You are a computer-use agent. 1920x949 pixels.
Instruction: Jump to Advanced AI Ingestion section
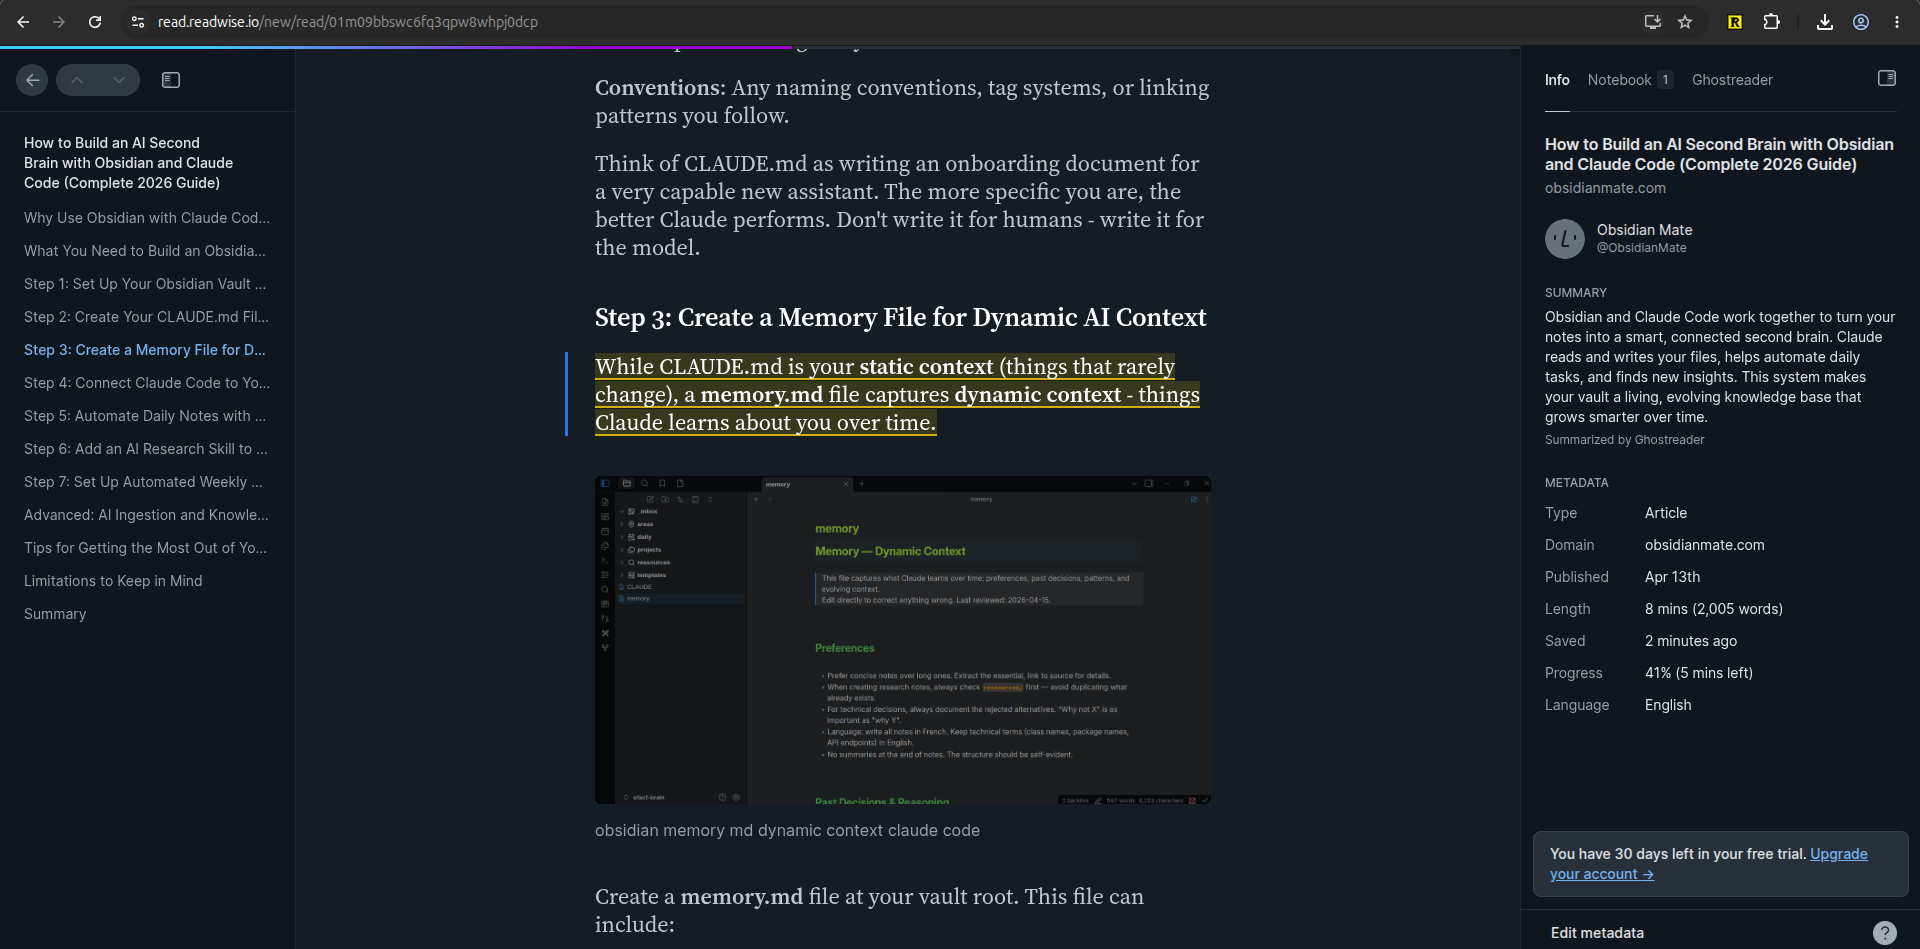pyautogui.click(x=146, y=515)
